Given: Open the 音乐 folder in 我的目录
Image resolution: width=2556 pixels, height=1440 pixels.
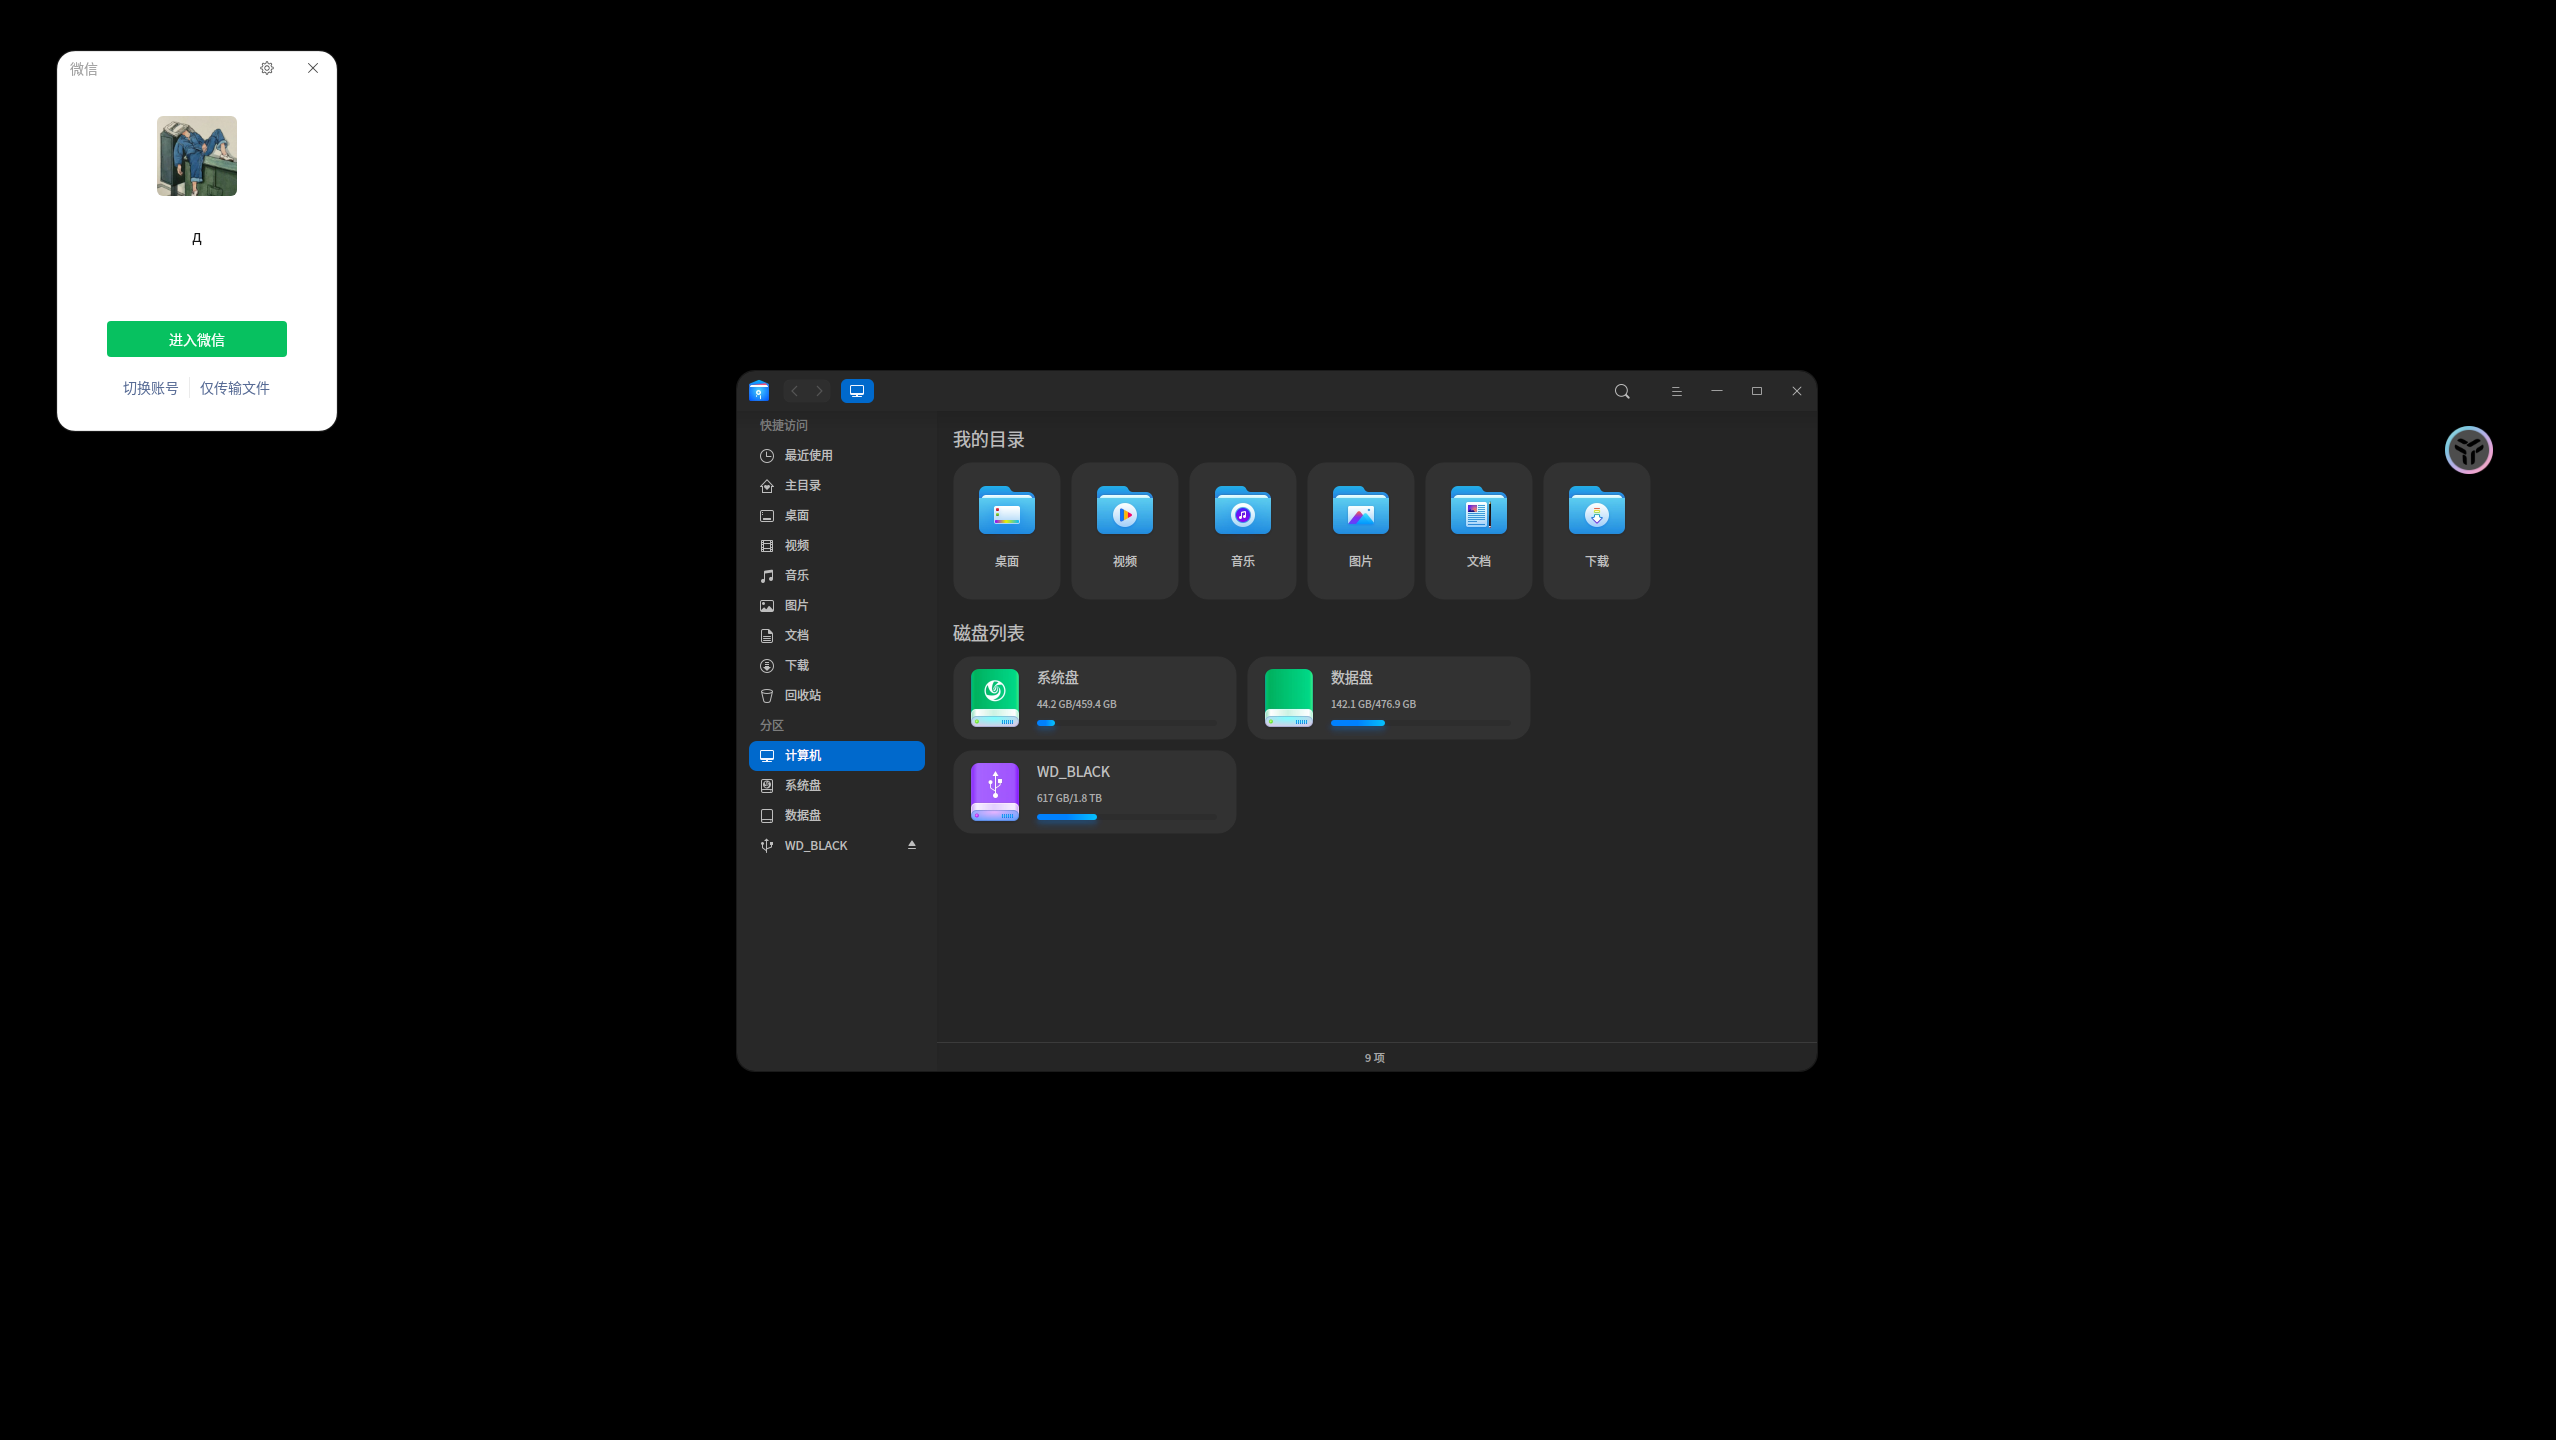Looking at the screenshot, I should [x=1243, y=530].
